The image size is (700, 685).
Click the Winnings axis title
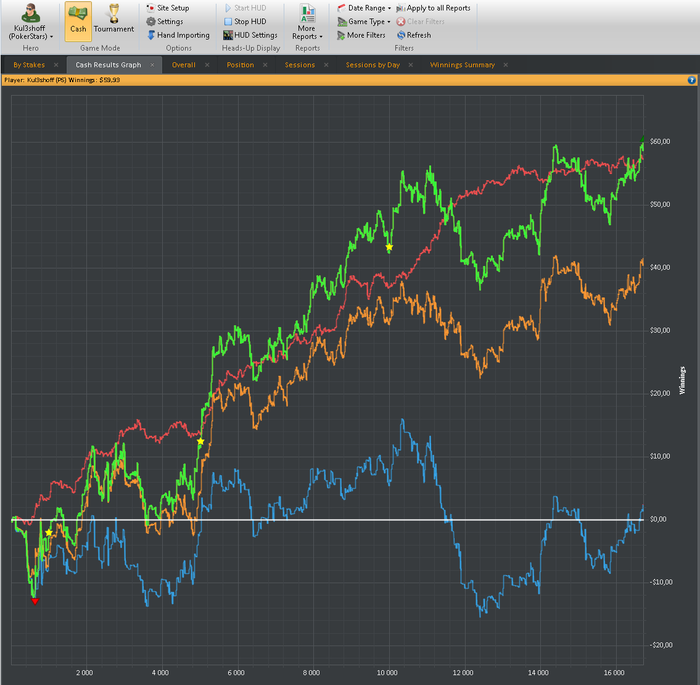coord(682,380)
